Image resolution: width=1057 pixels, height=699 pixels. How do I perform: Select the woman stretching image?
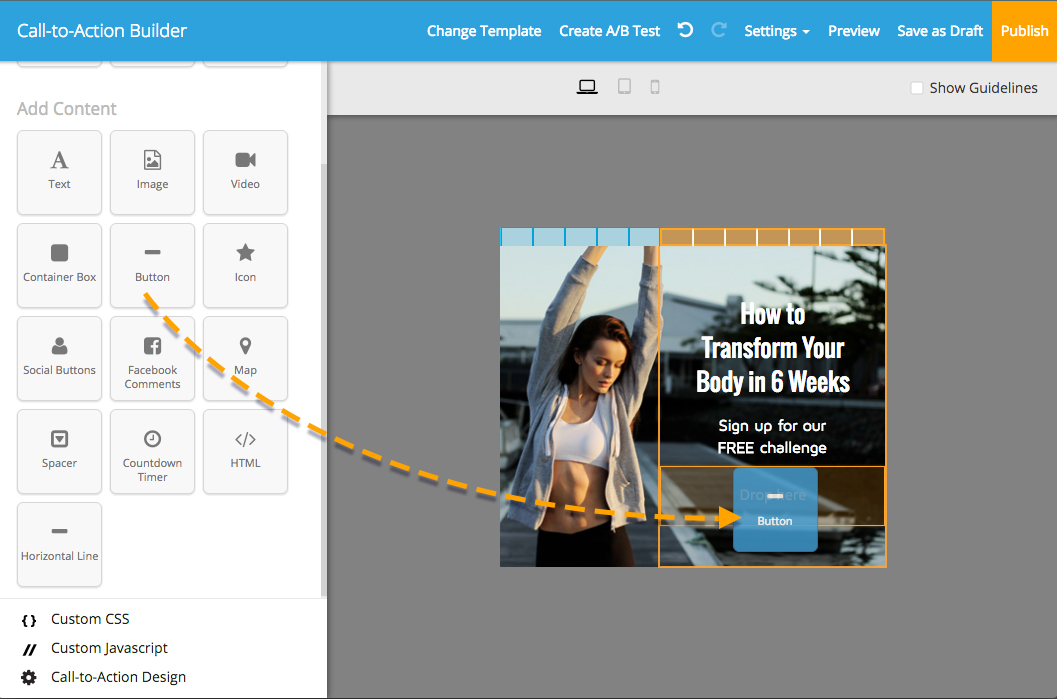(579, 406)
